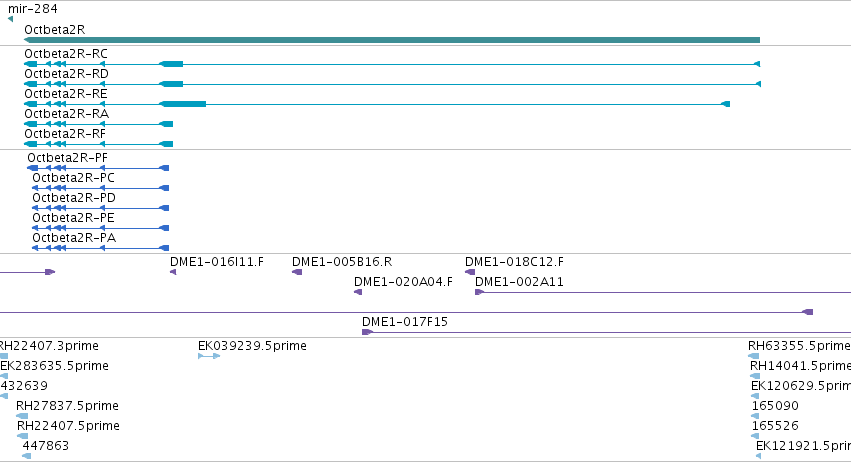This screenshot has width=851, height=462.
Task: Click the DME1-005B16.R feature glyph
Action: coord(297,272)
